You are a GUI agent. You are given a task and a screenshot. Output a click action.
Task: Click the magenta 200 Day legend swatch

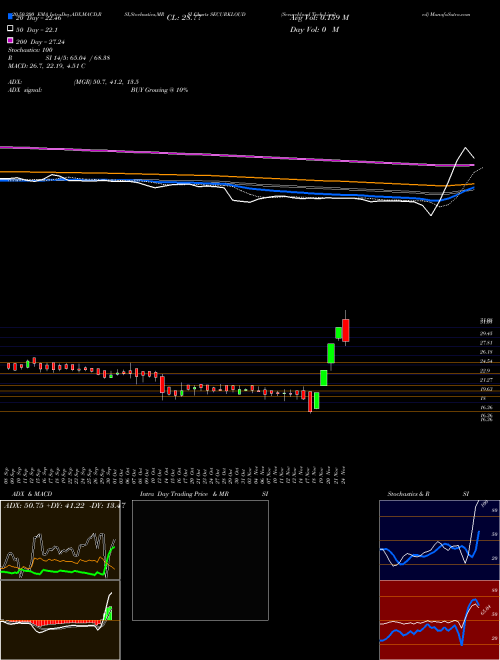tap(10, 40)
